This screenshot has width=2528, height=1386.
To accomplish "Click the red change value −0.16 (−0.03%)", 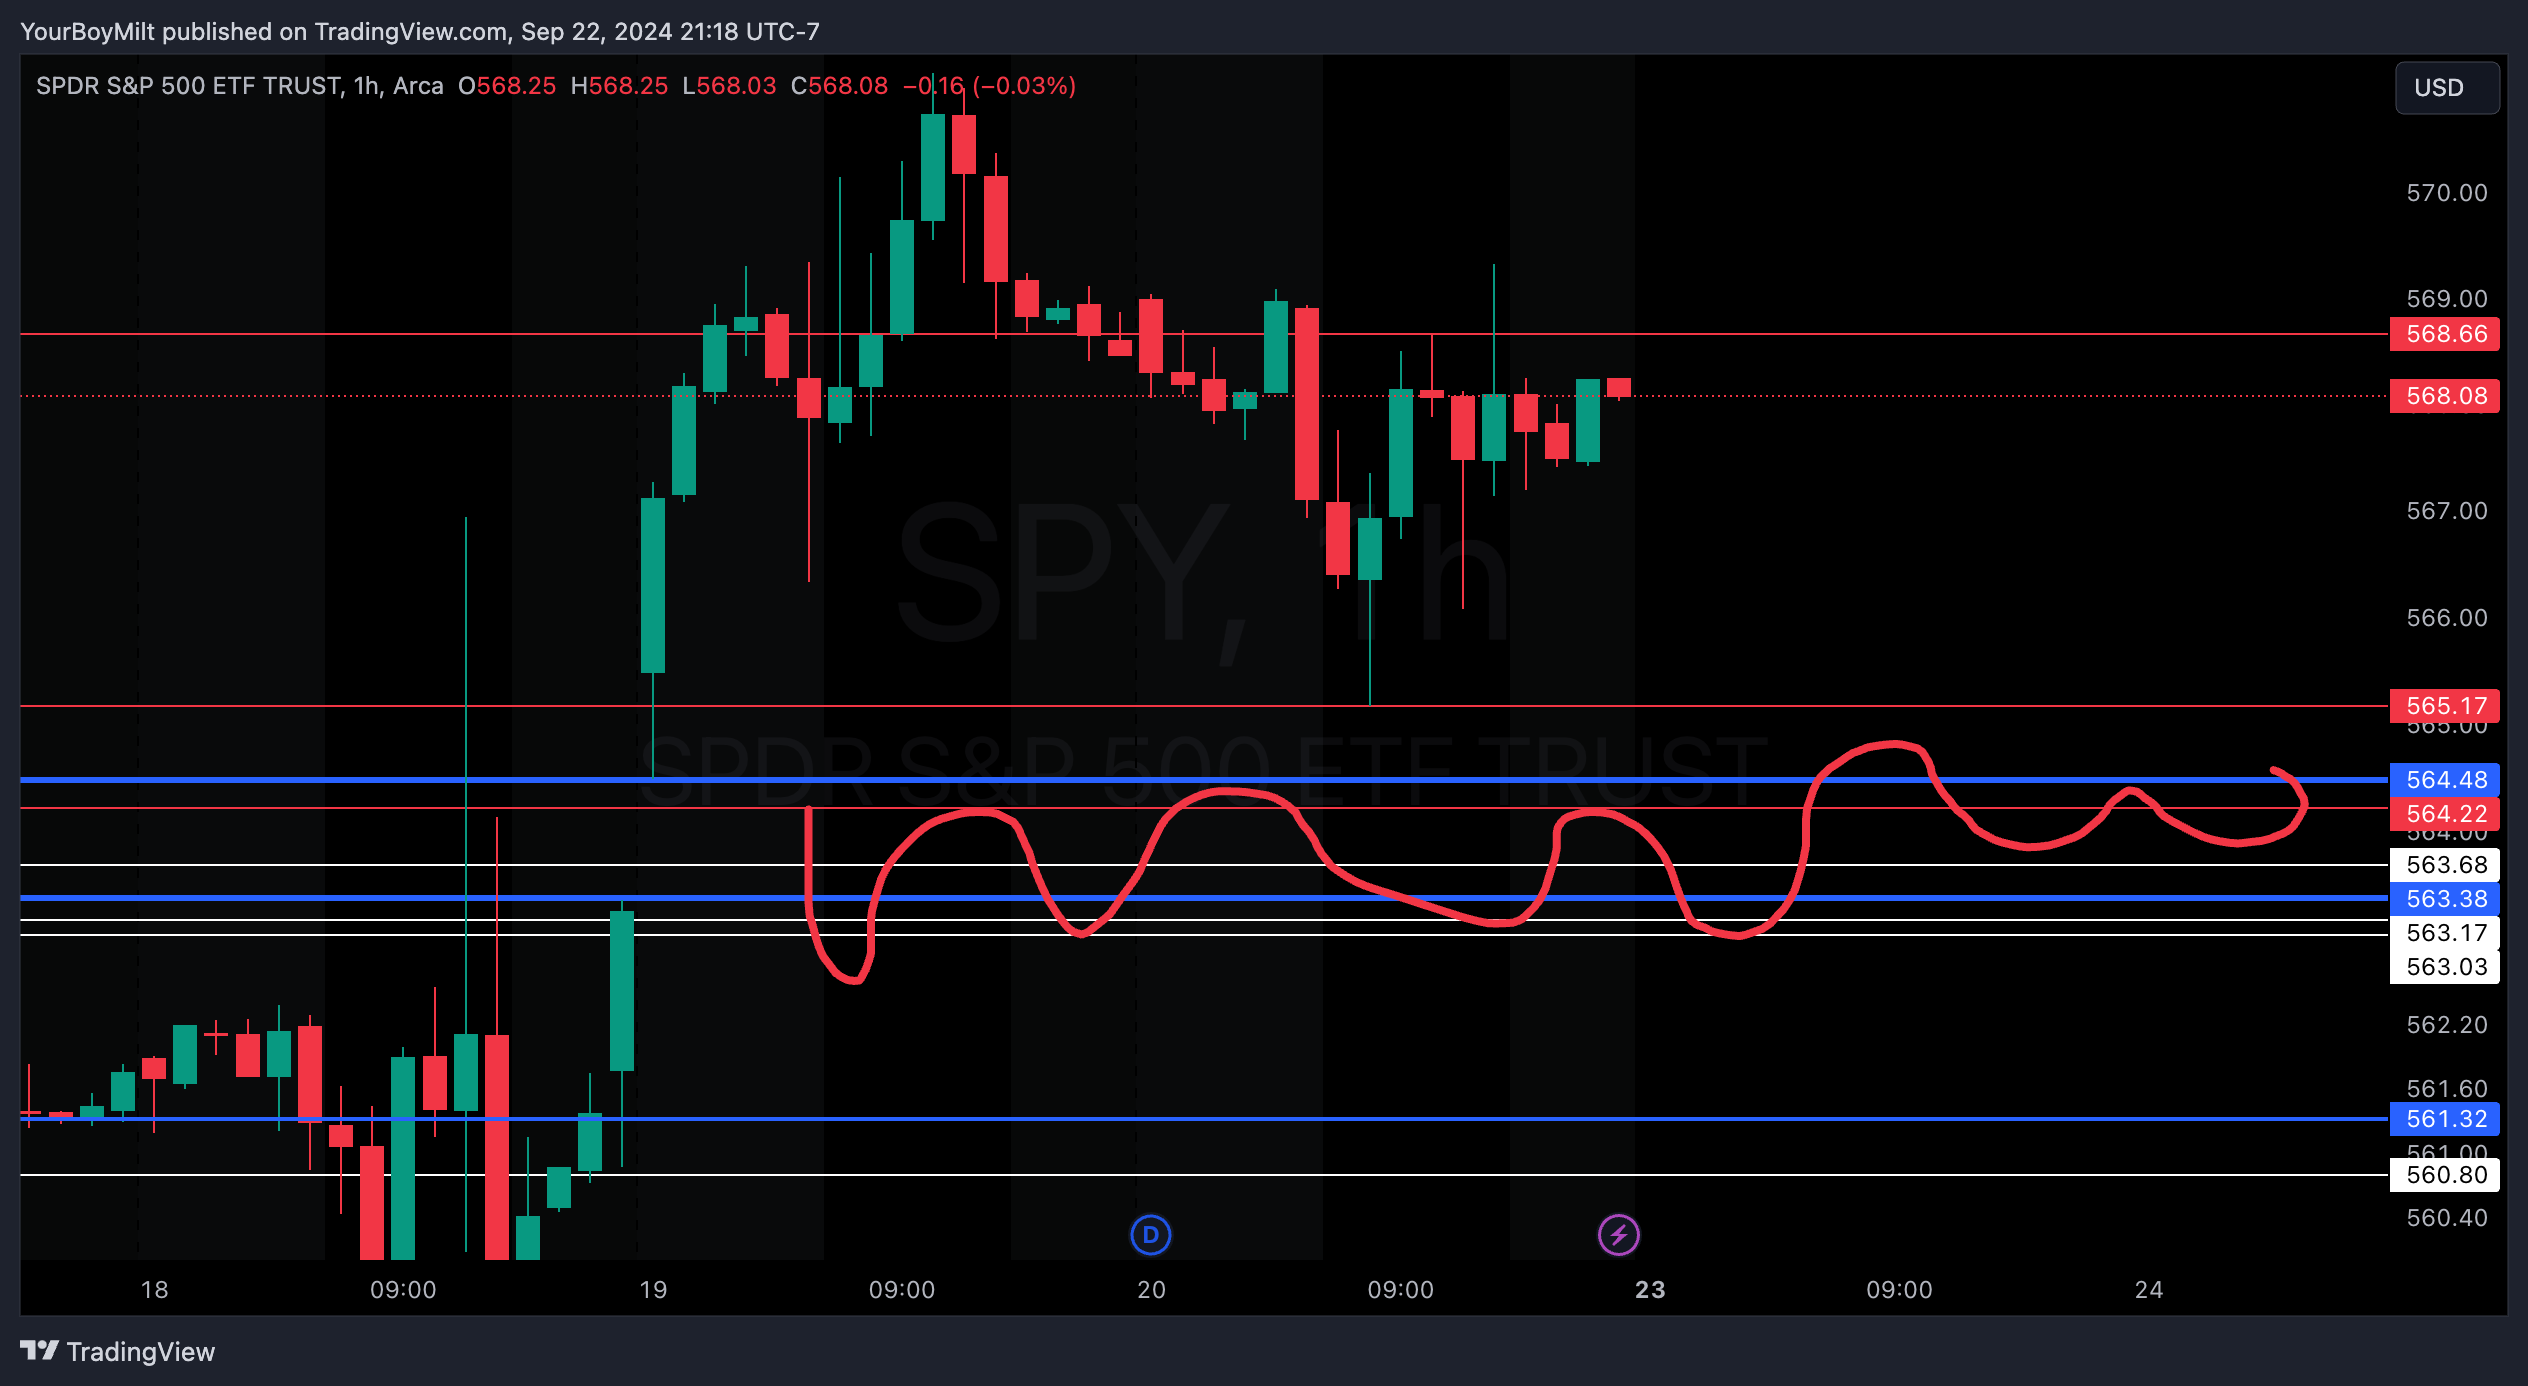I will [988, 86].
